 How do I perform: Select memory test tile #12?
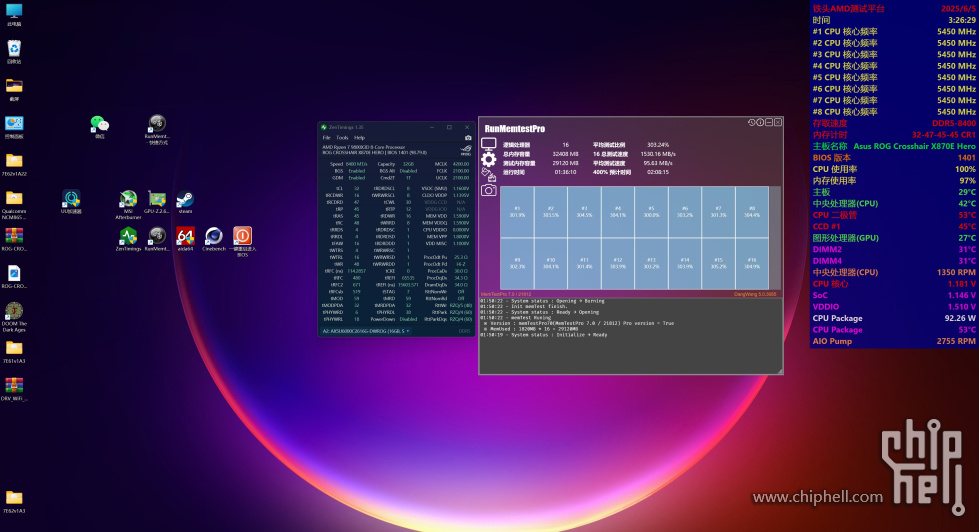[617, 264]
